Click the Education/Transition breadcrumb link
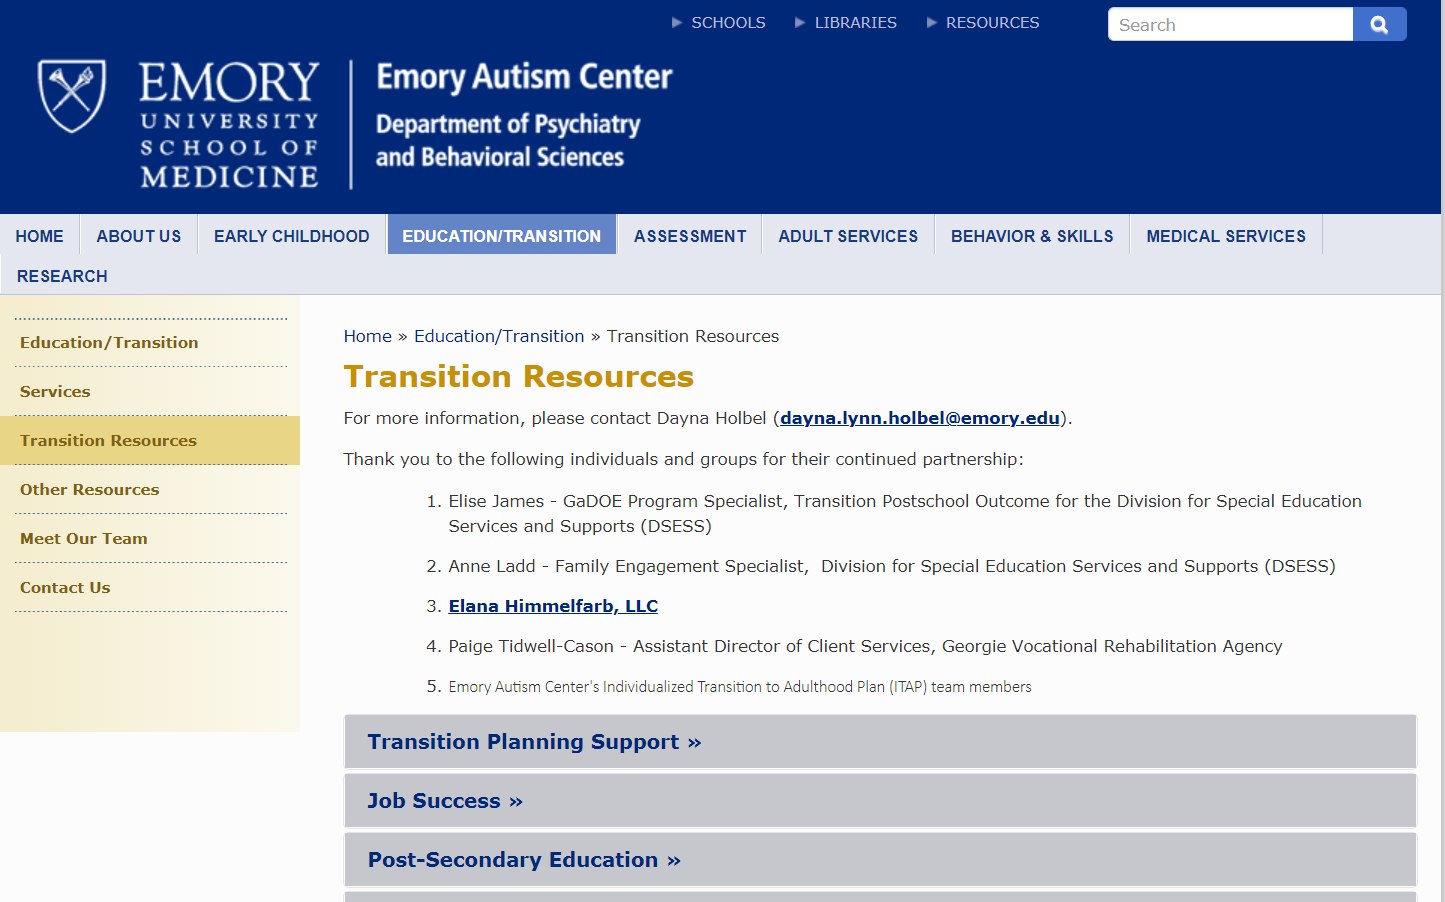 499,336
